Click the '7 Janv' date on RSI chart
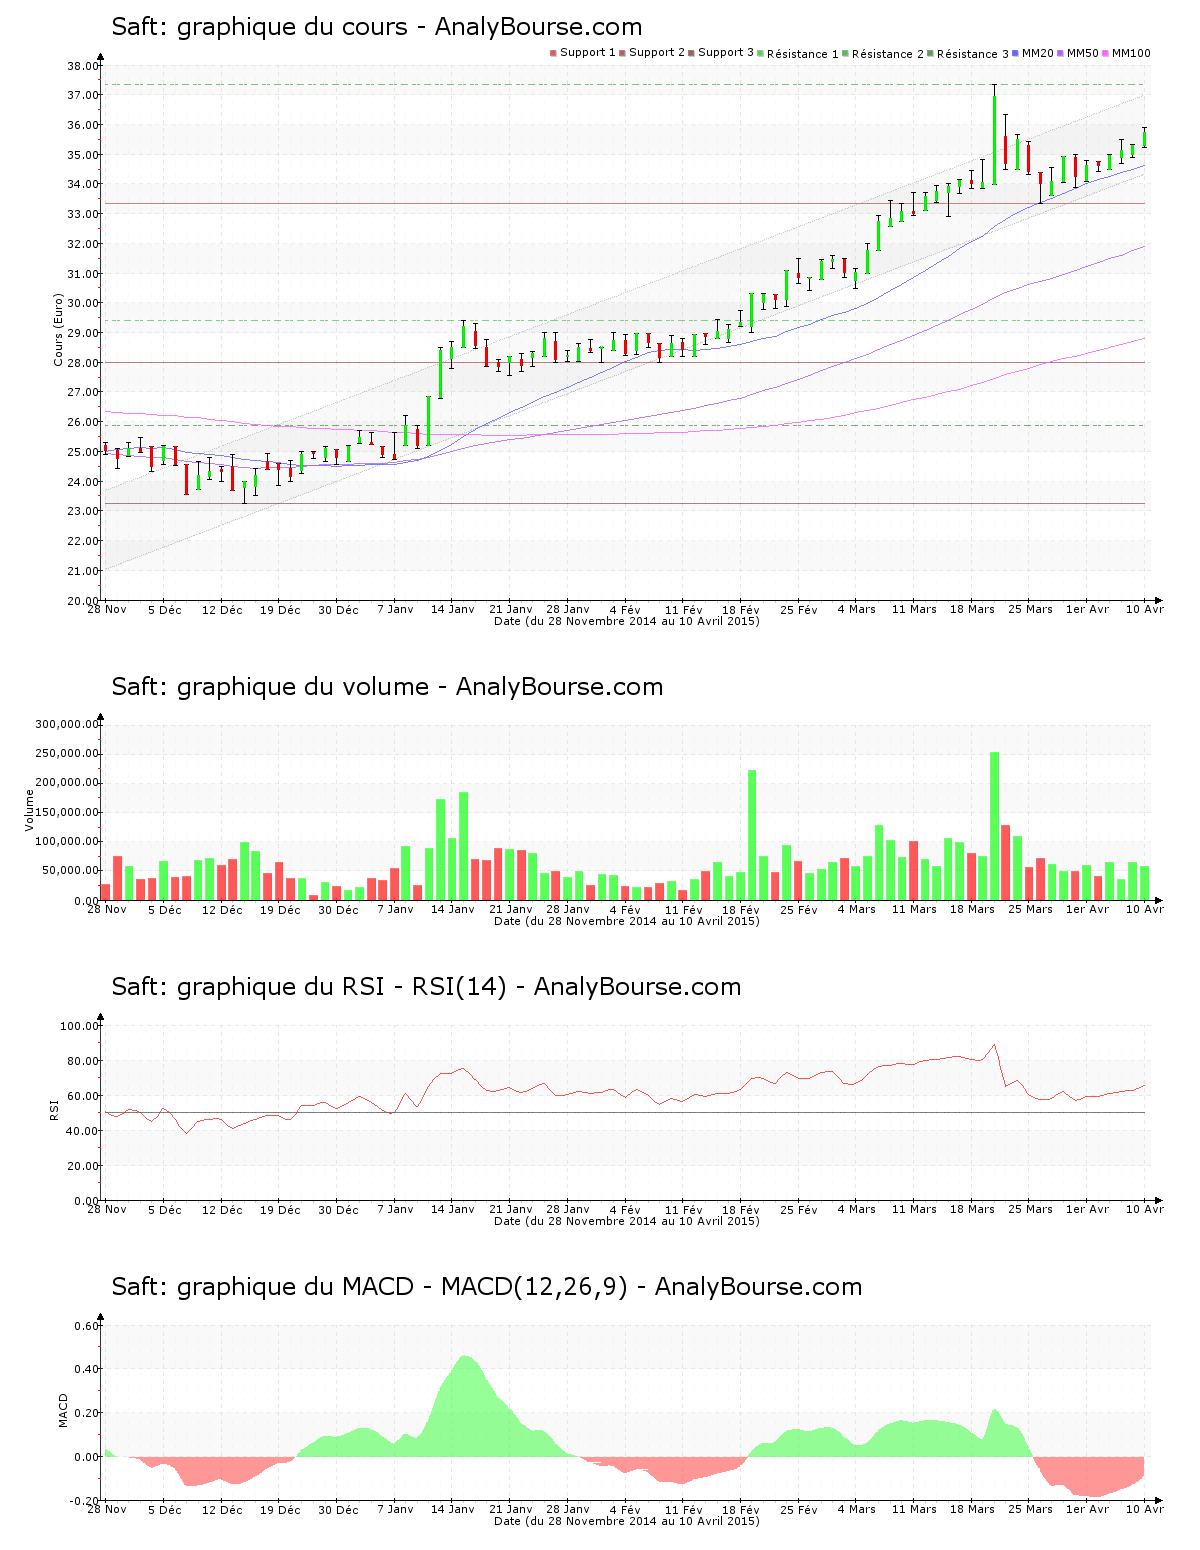1200x1550 pixels. pos(395,1209)
